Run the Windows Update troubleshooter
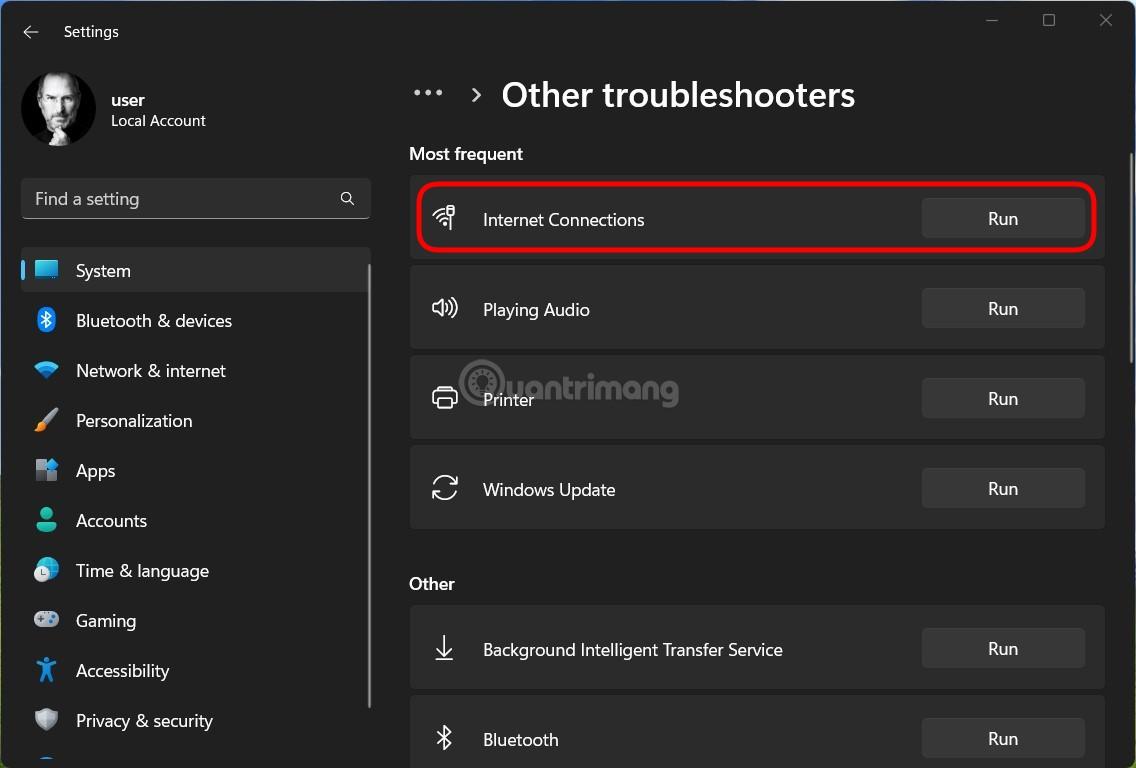Viewport: 1136px width, 768px height. point(1003,488)
